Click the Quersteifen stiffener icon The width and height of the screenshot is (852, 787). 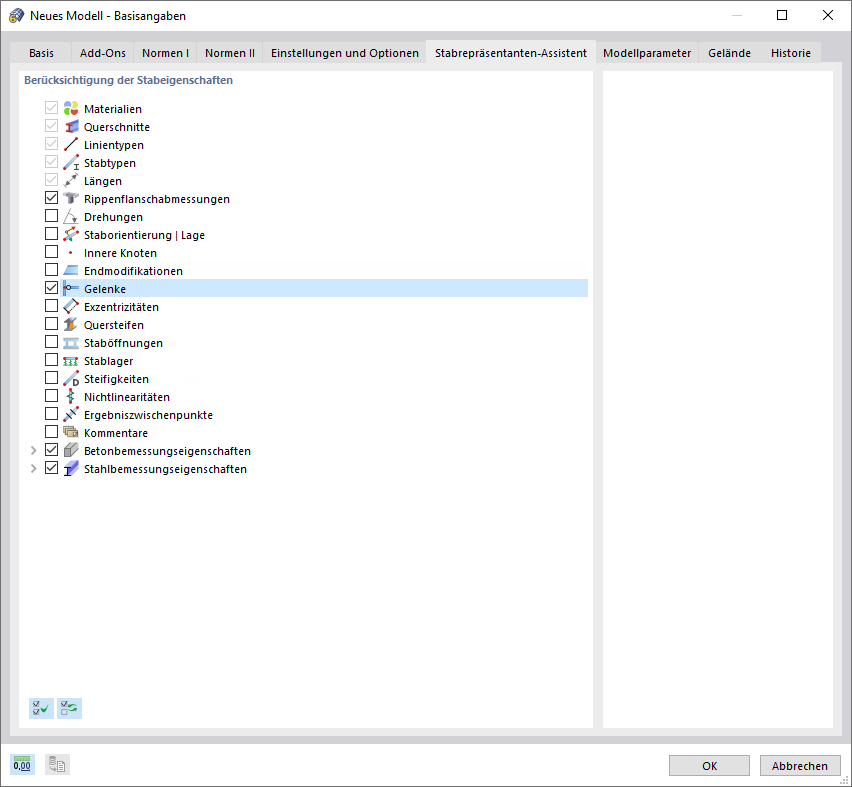click(x=71, y=324)
